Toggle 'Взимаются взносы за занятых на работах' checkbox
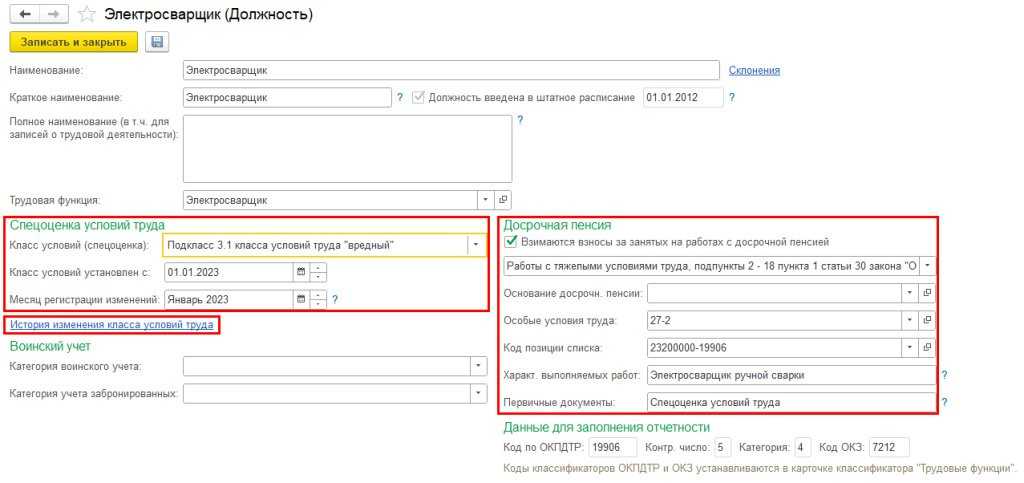Viewport: 1024px width, 483px height. point(511,242)
